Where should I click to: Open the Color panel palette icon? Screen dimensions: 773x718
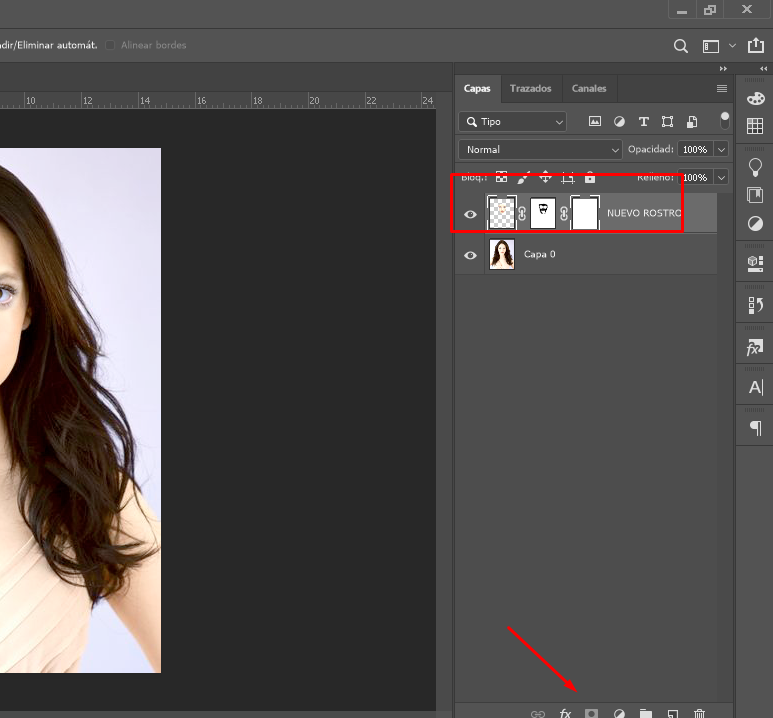click(755, 97)
